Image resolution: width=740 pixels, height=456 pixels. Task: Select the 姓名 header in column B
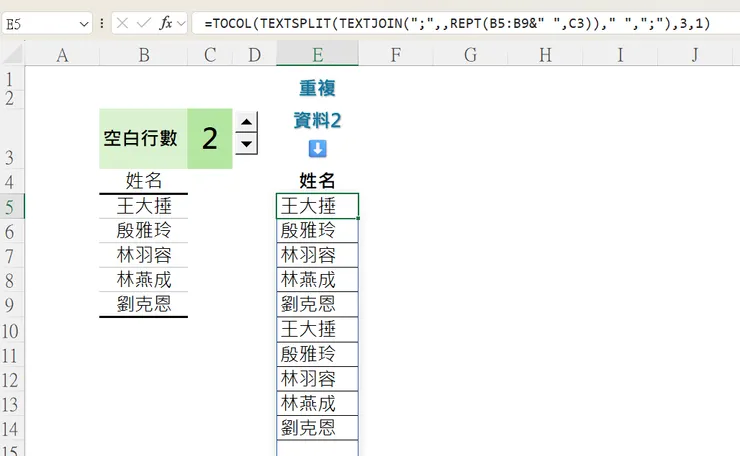(143, 181)
